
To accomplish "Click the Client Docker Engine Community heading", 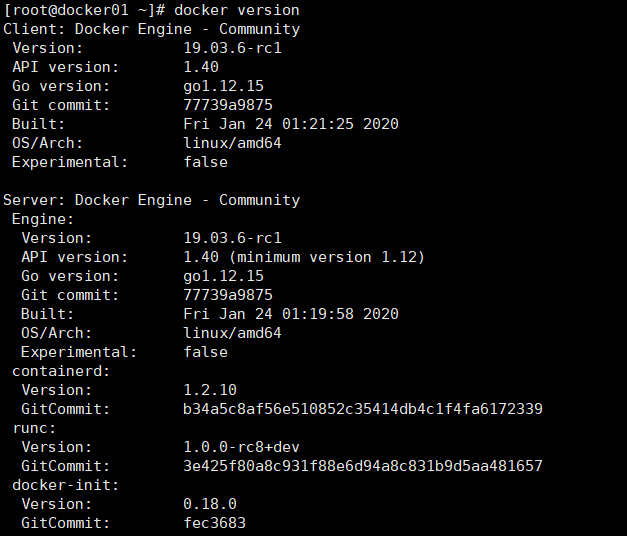I will [x=152, y=30].
